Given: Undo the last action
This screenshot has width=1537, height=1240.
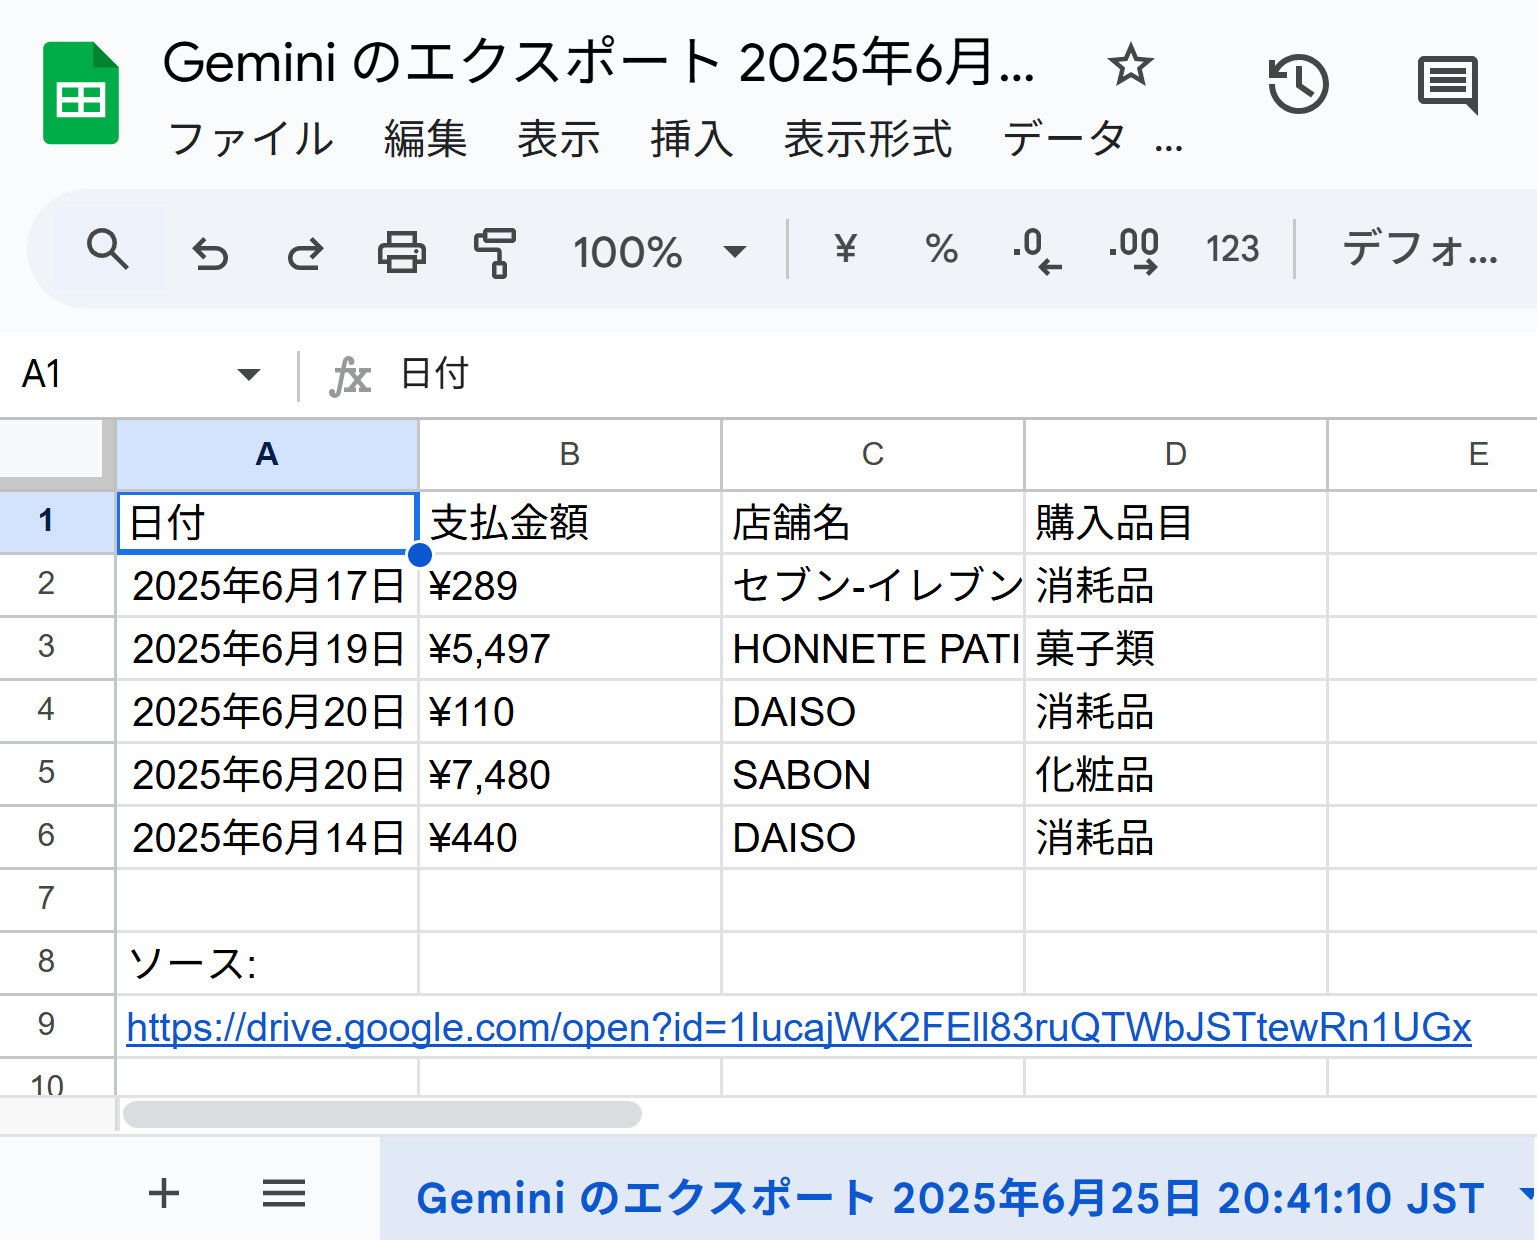Looking at the screenshot, I should tap(210, 253).
